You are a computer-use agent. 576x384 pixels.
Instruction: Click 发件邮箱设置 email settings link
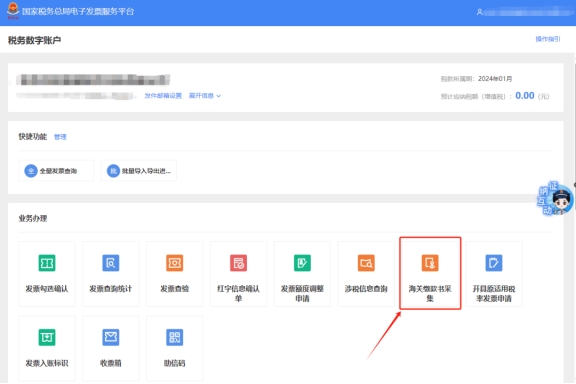click(163, 96)
